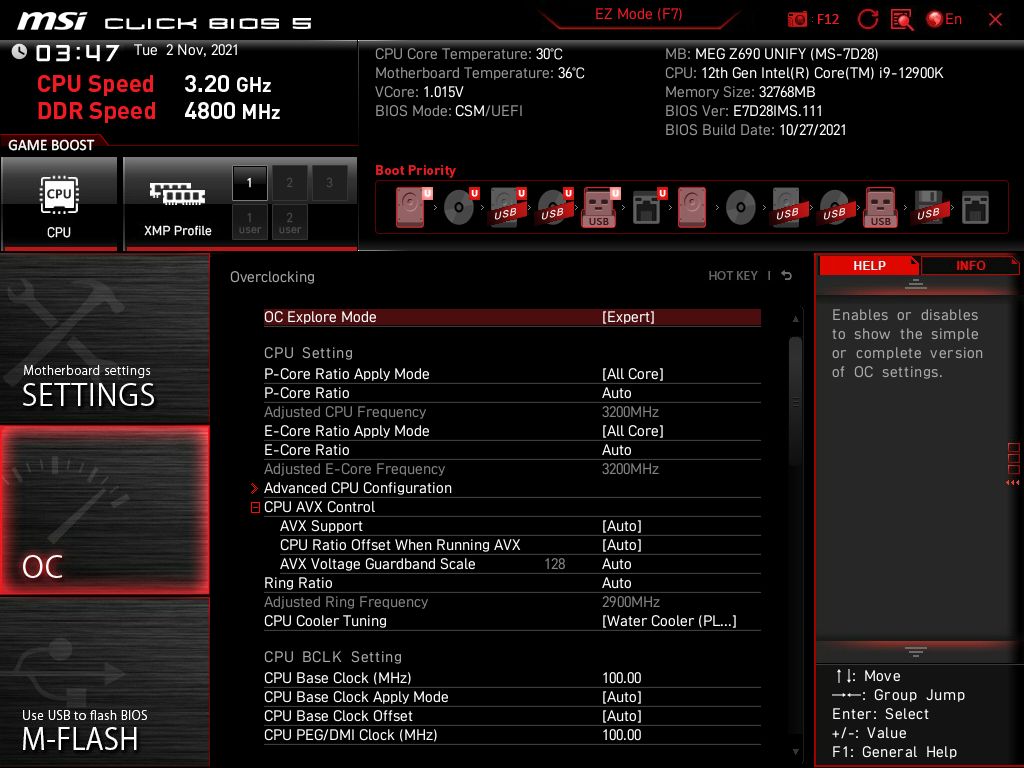Click the circular refresh icon in the top bar
1024x768 pixels.
click(x=867, y=19)
